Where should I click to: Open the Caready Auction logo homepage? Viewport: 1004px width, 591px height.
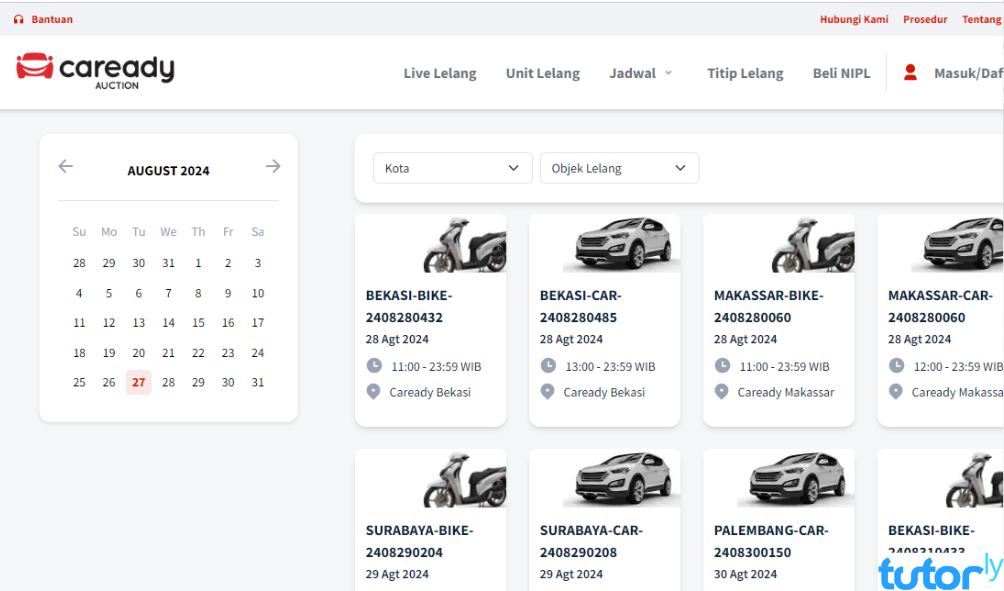click(x=95, y=70)
